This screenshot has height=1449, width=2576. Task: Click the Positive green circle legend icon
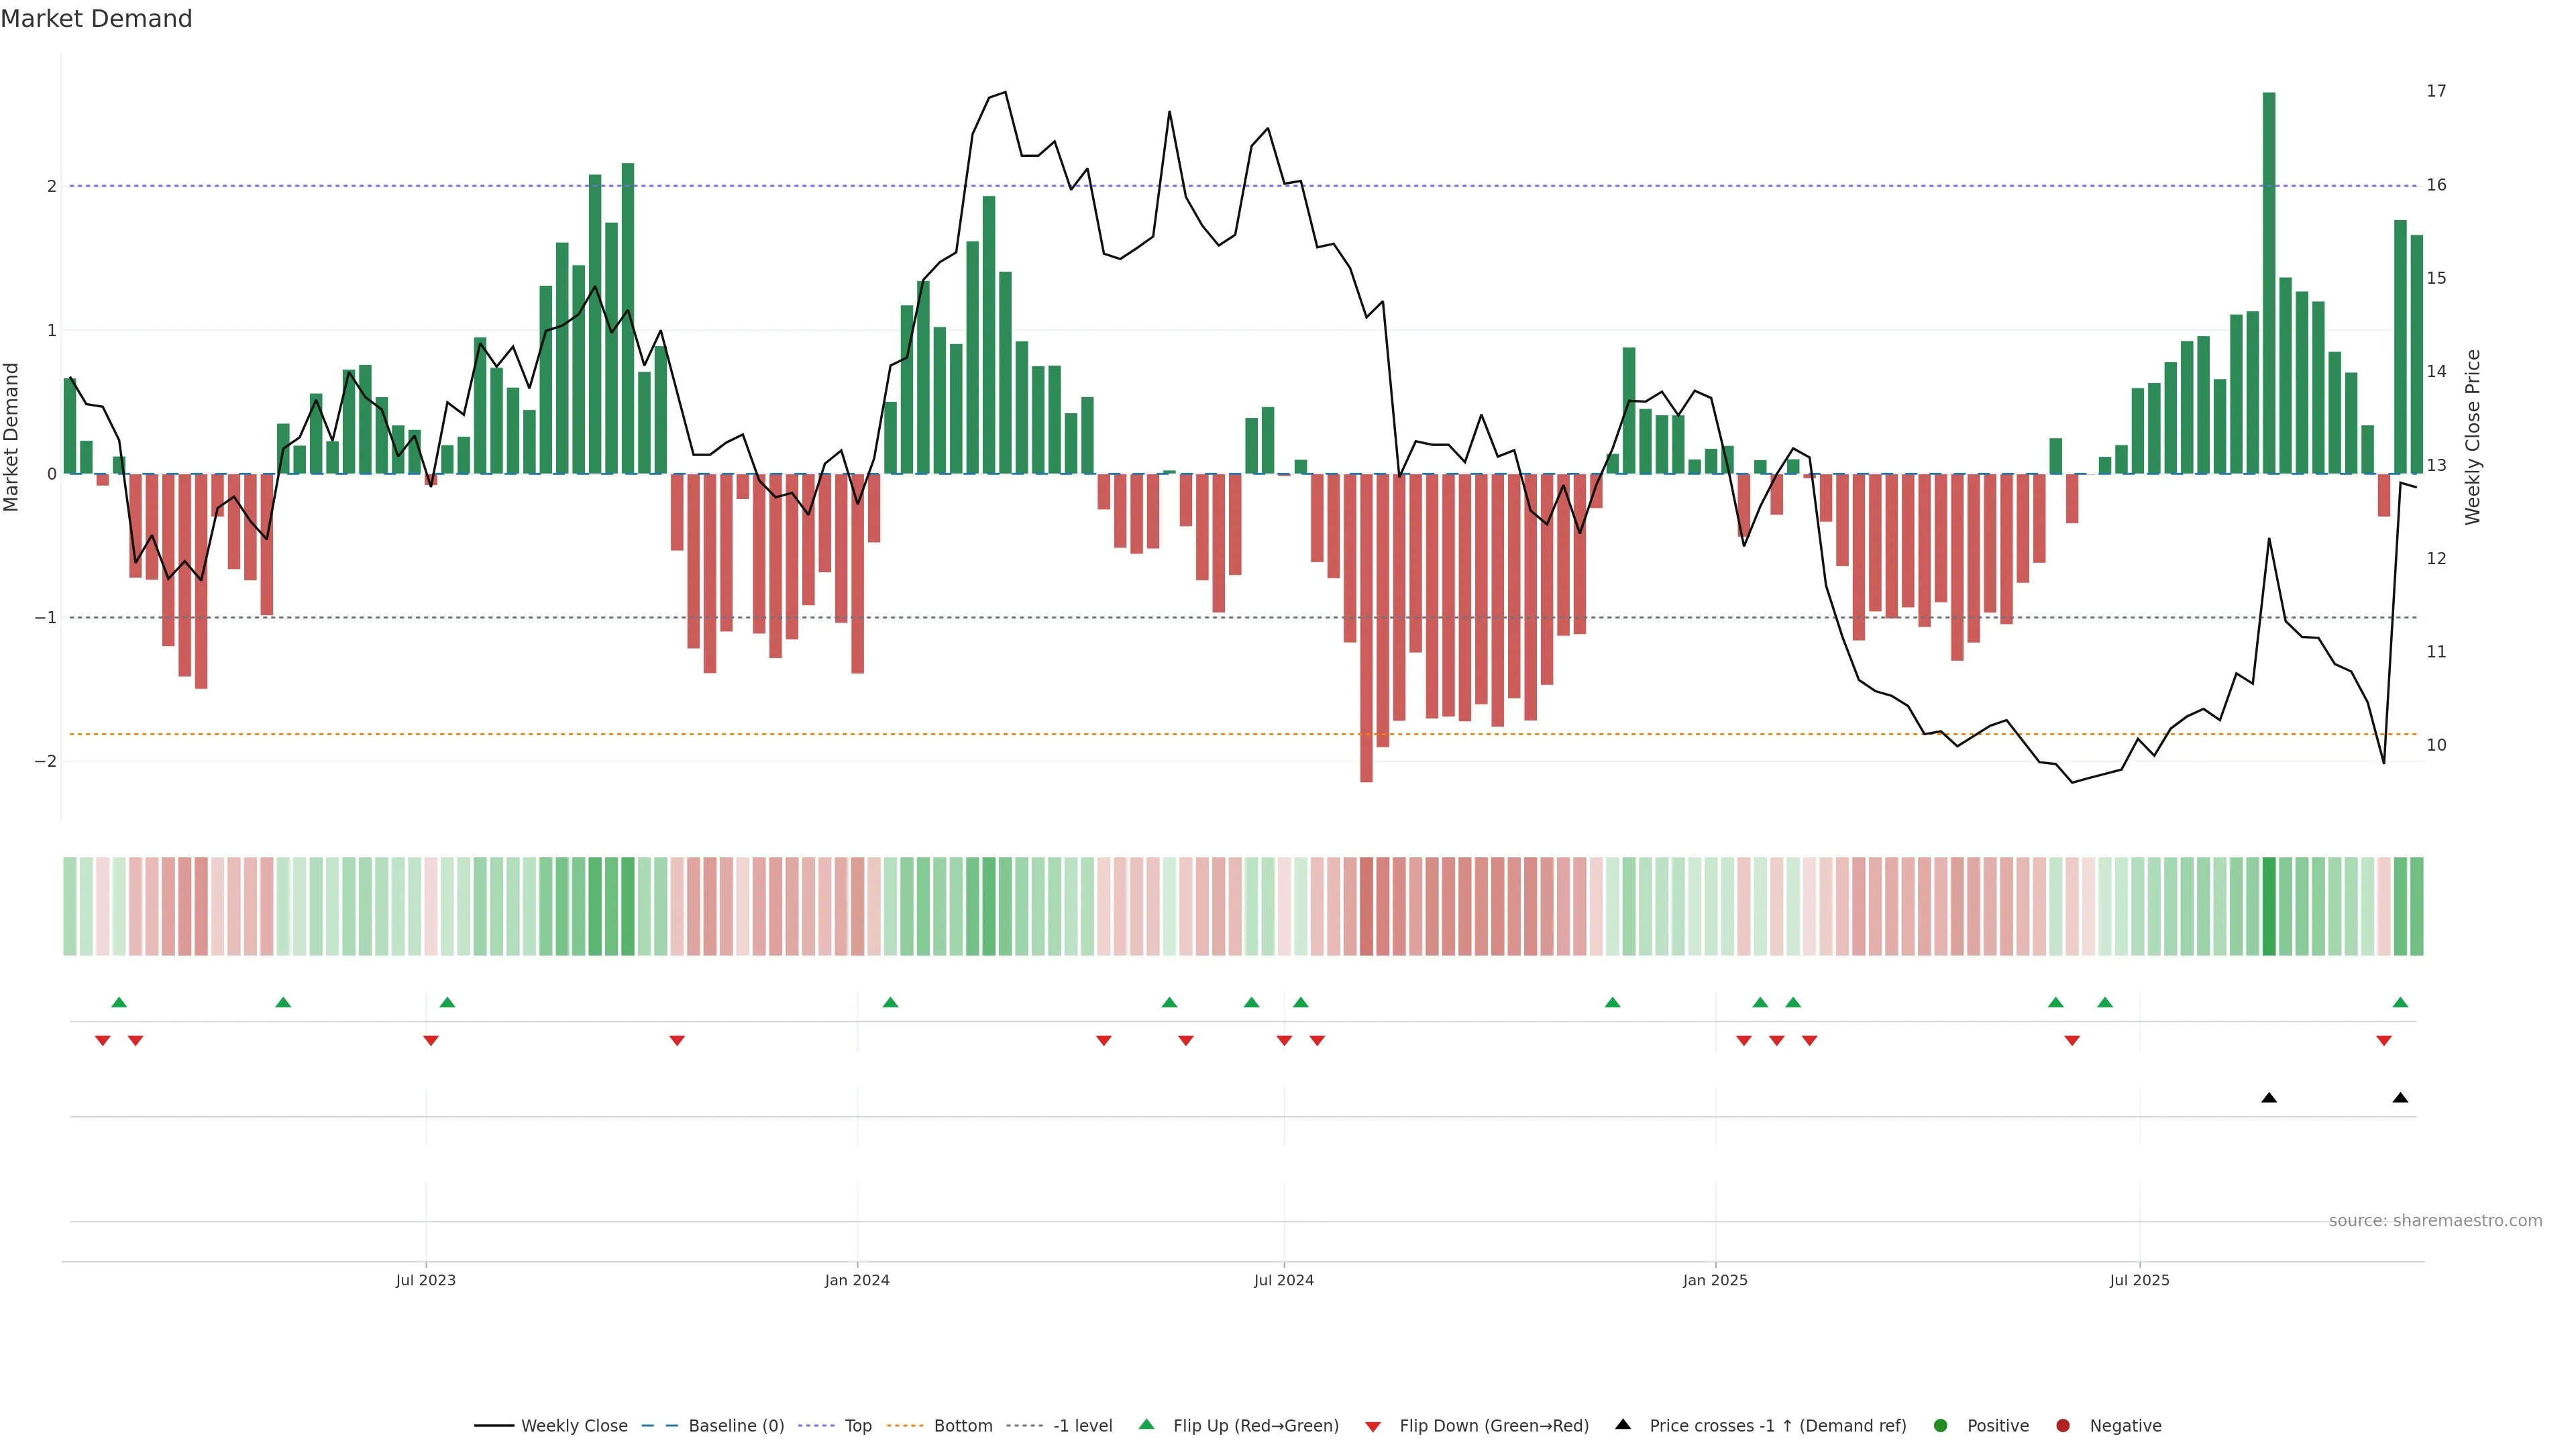point(1941,1426)
